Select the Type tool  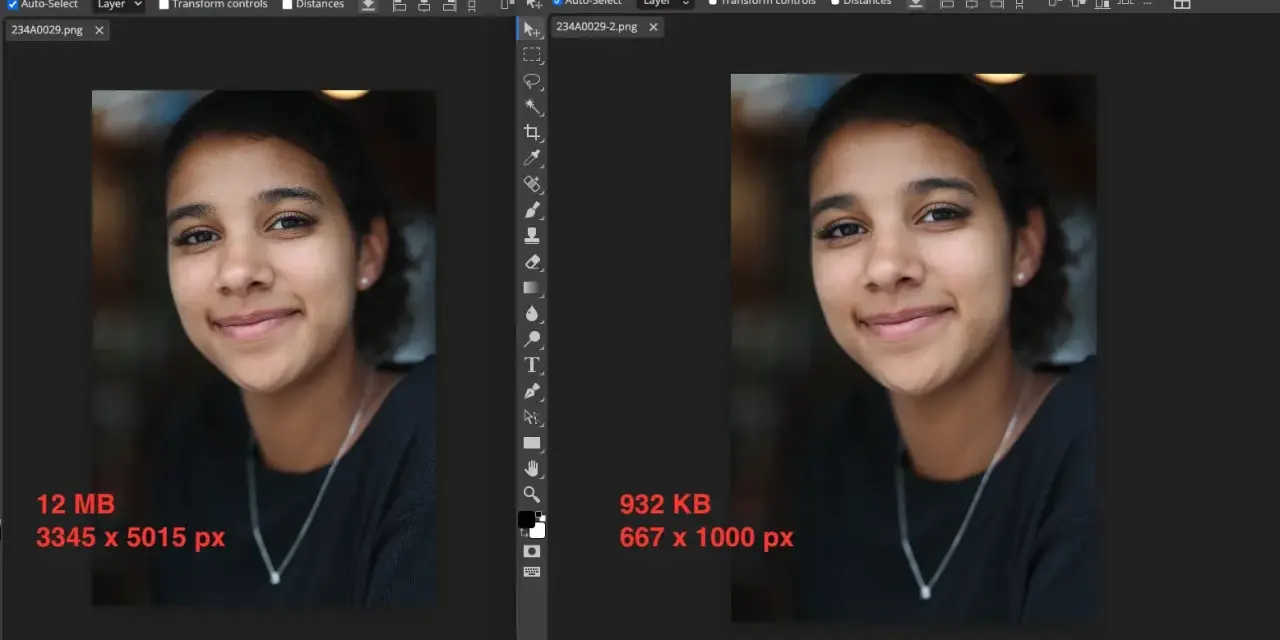coord(532,365)
